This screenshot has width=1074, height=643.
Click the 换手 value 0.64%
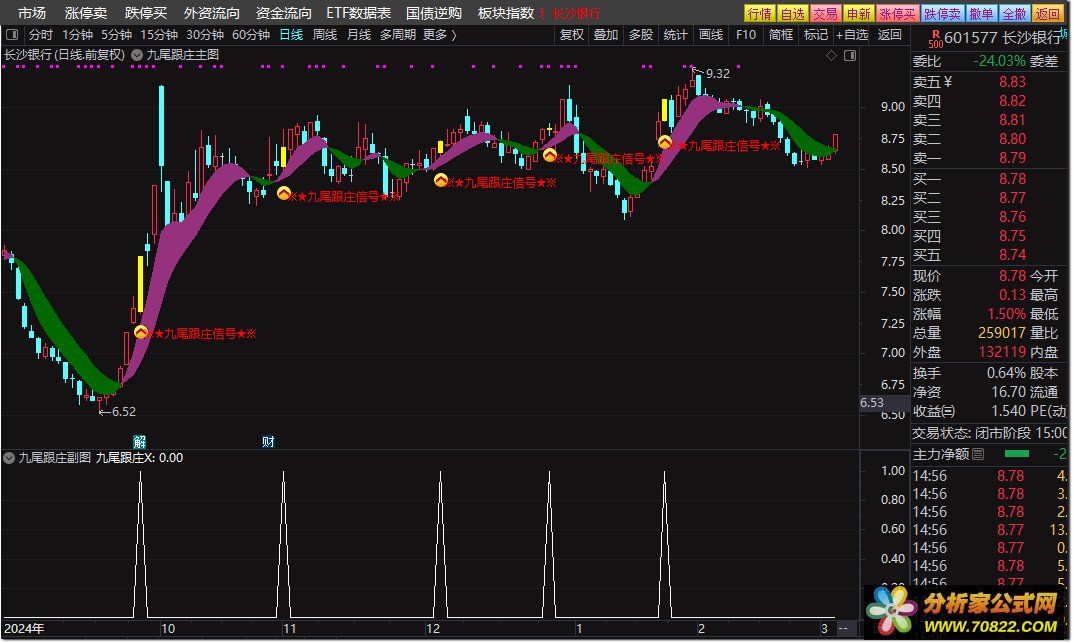(x=1006, y=373)
